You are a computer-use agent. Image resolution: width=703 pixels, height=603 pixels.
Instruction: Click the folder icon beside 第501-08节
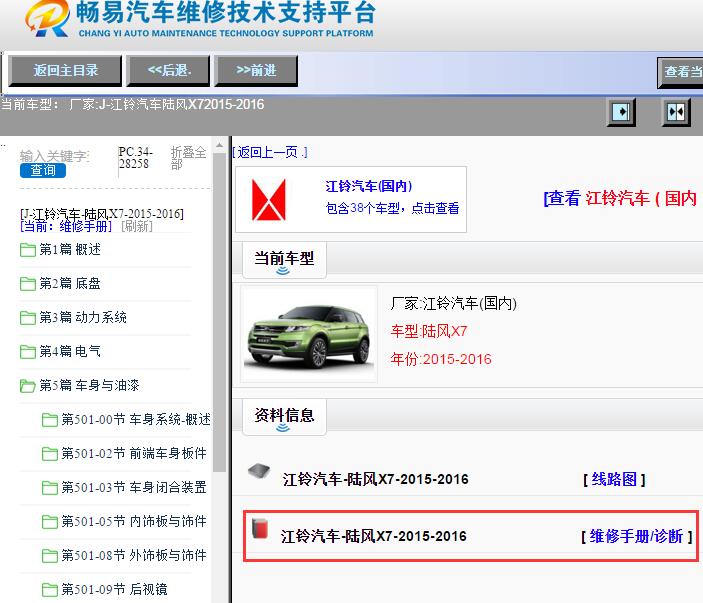click(x=49, y=556)
